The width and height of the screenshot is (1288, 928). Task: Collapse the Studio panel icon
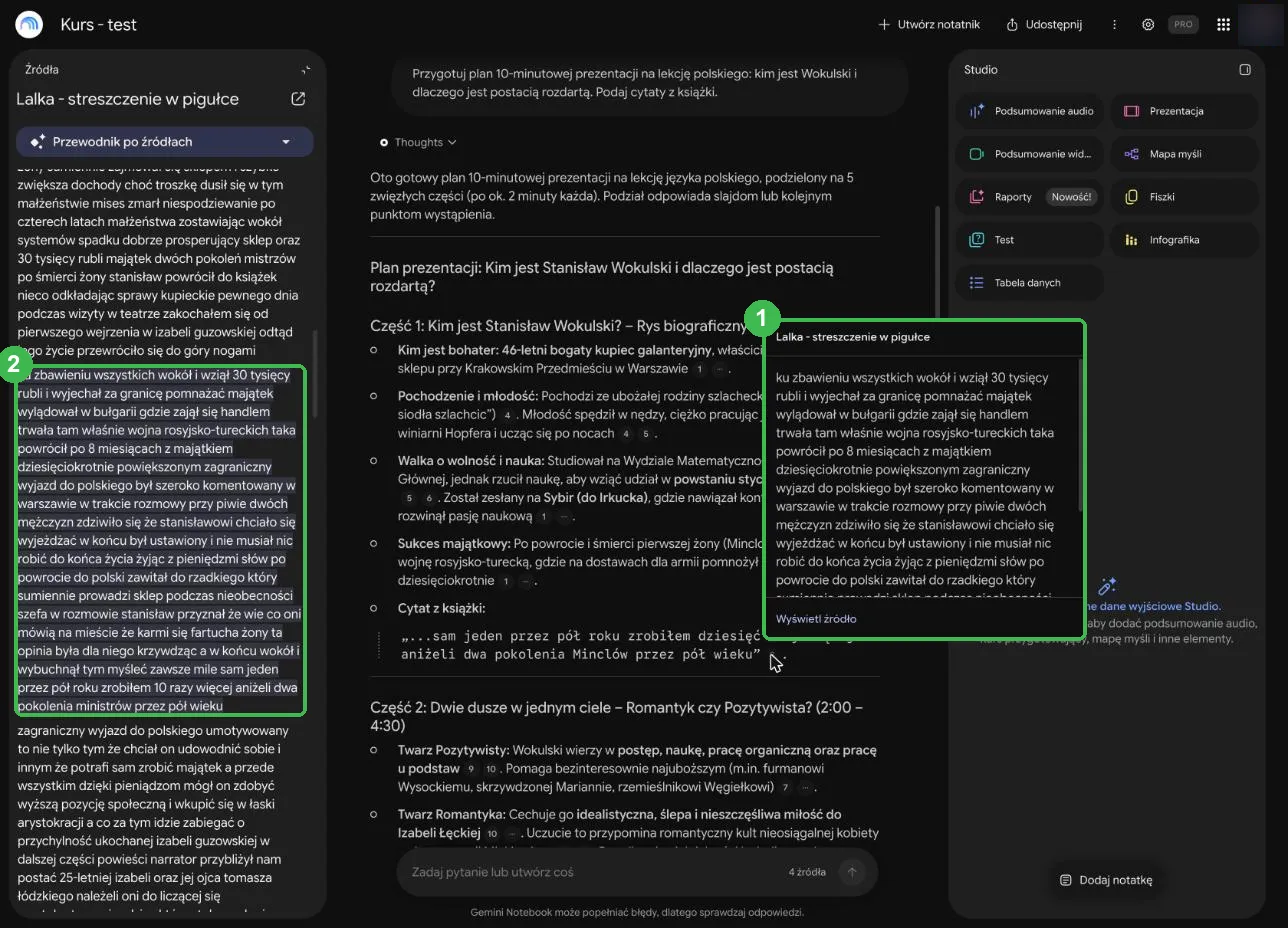(x=1245, y=70)
